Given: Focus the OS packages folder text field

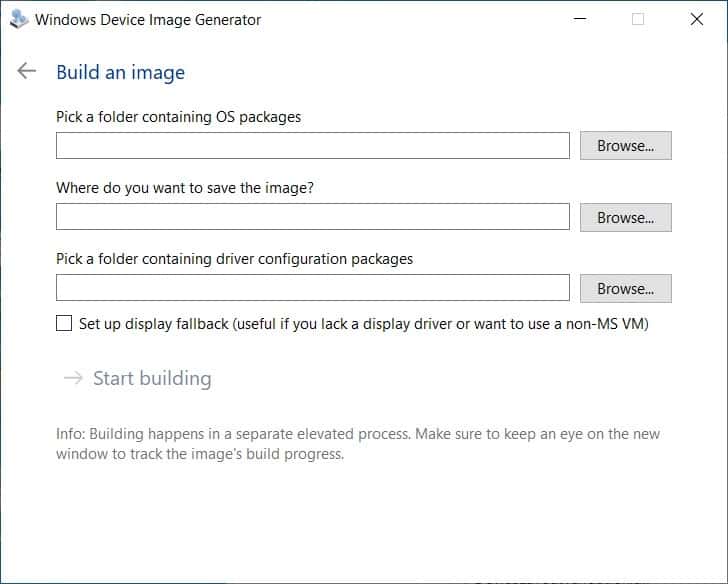Looking at the screenshot, I should pyautogui.click(x=312, y=146).
